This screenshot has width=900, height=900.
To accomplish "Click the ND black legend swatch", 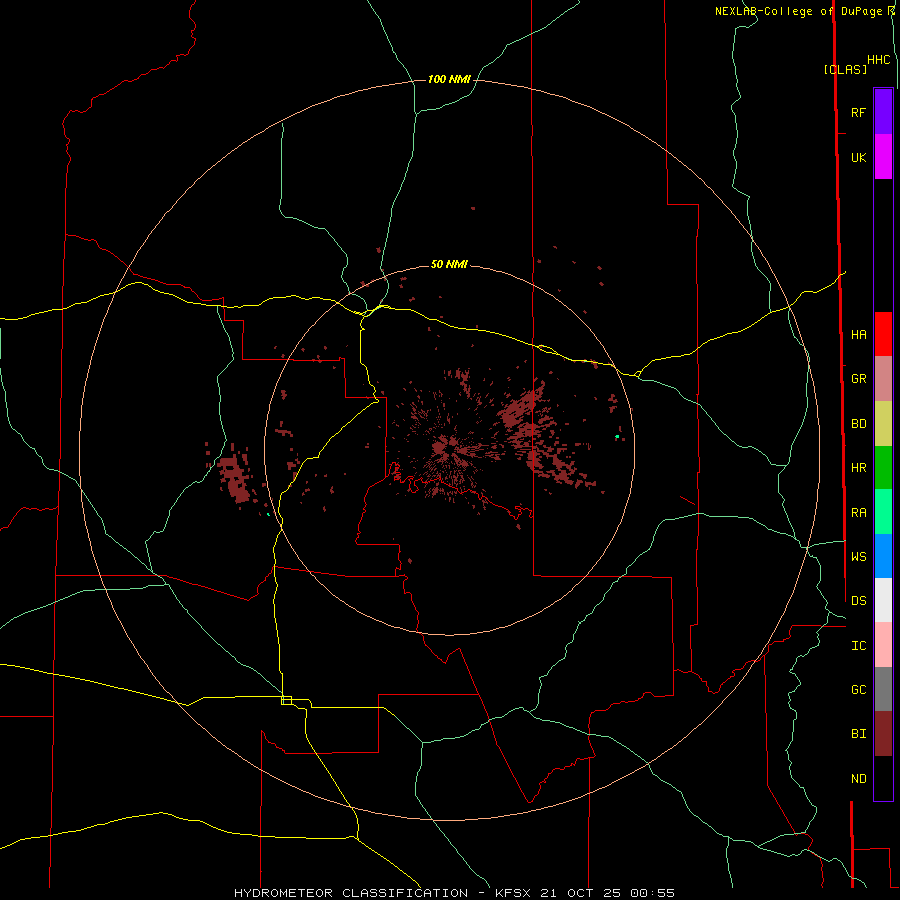I will [883, 778].
